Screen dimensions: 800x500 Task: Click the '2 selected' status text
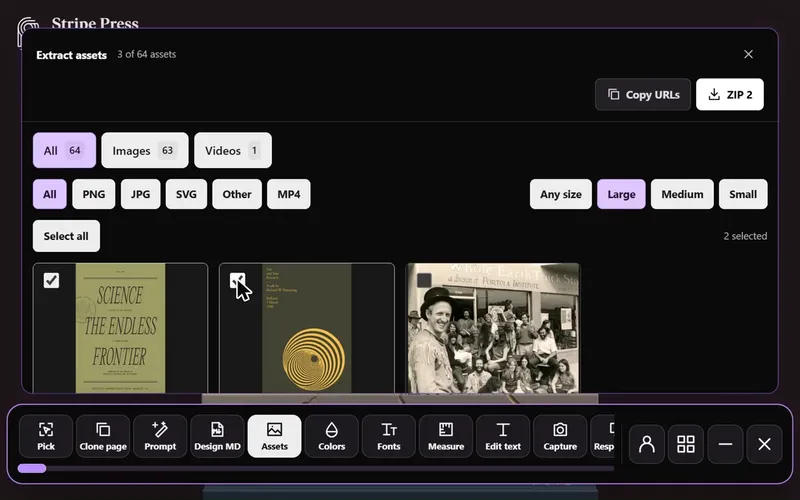pyautogui.click(x=745, y=236)
